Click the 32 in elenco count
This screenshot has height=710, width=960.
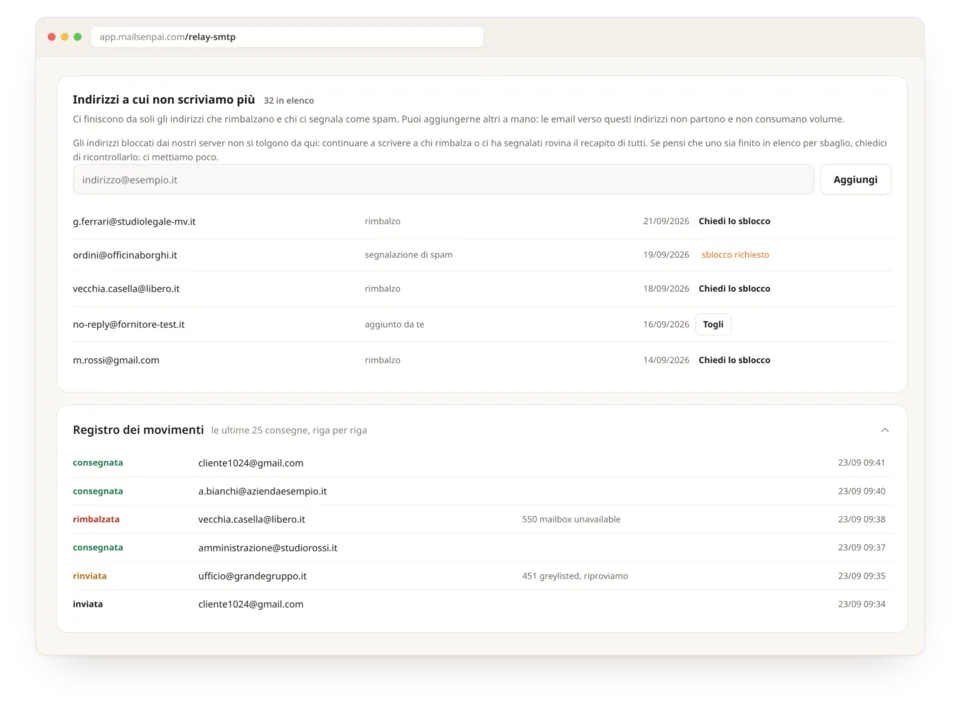(x=288, y=100)
